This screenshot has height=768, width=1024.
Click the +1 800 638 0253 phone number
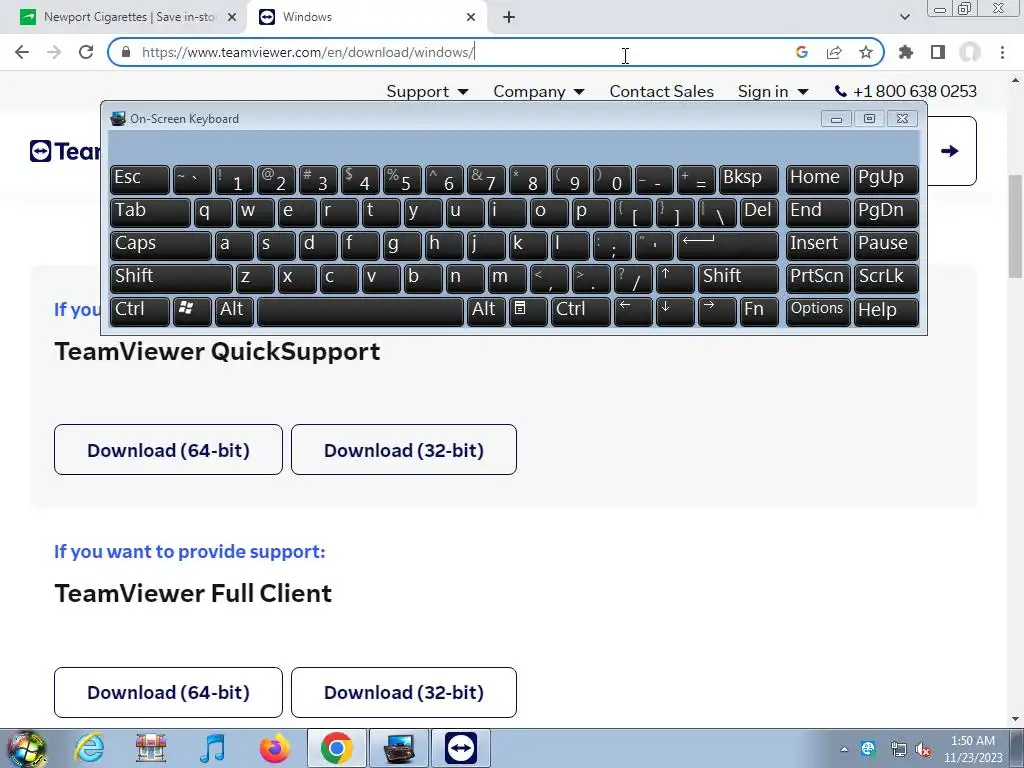(x=906, y=91)
